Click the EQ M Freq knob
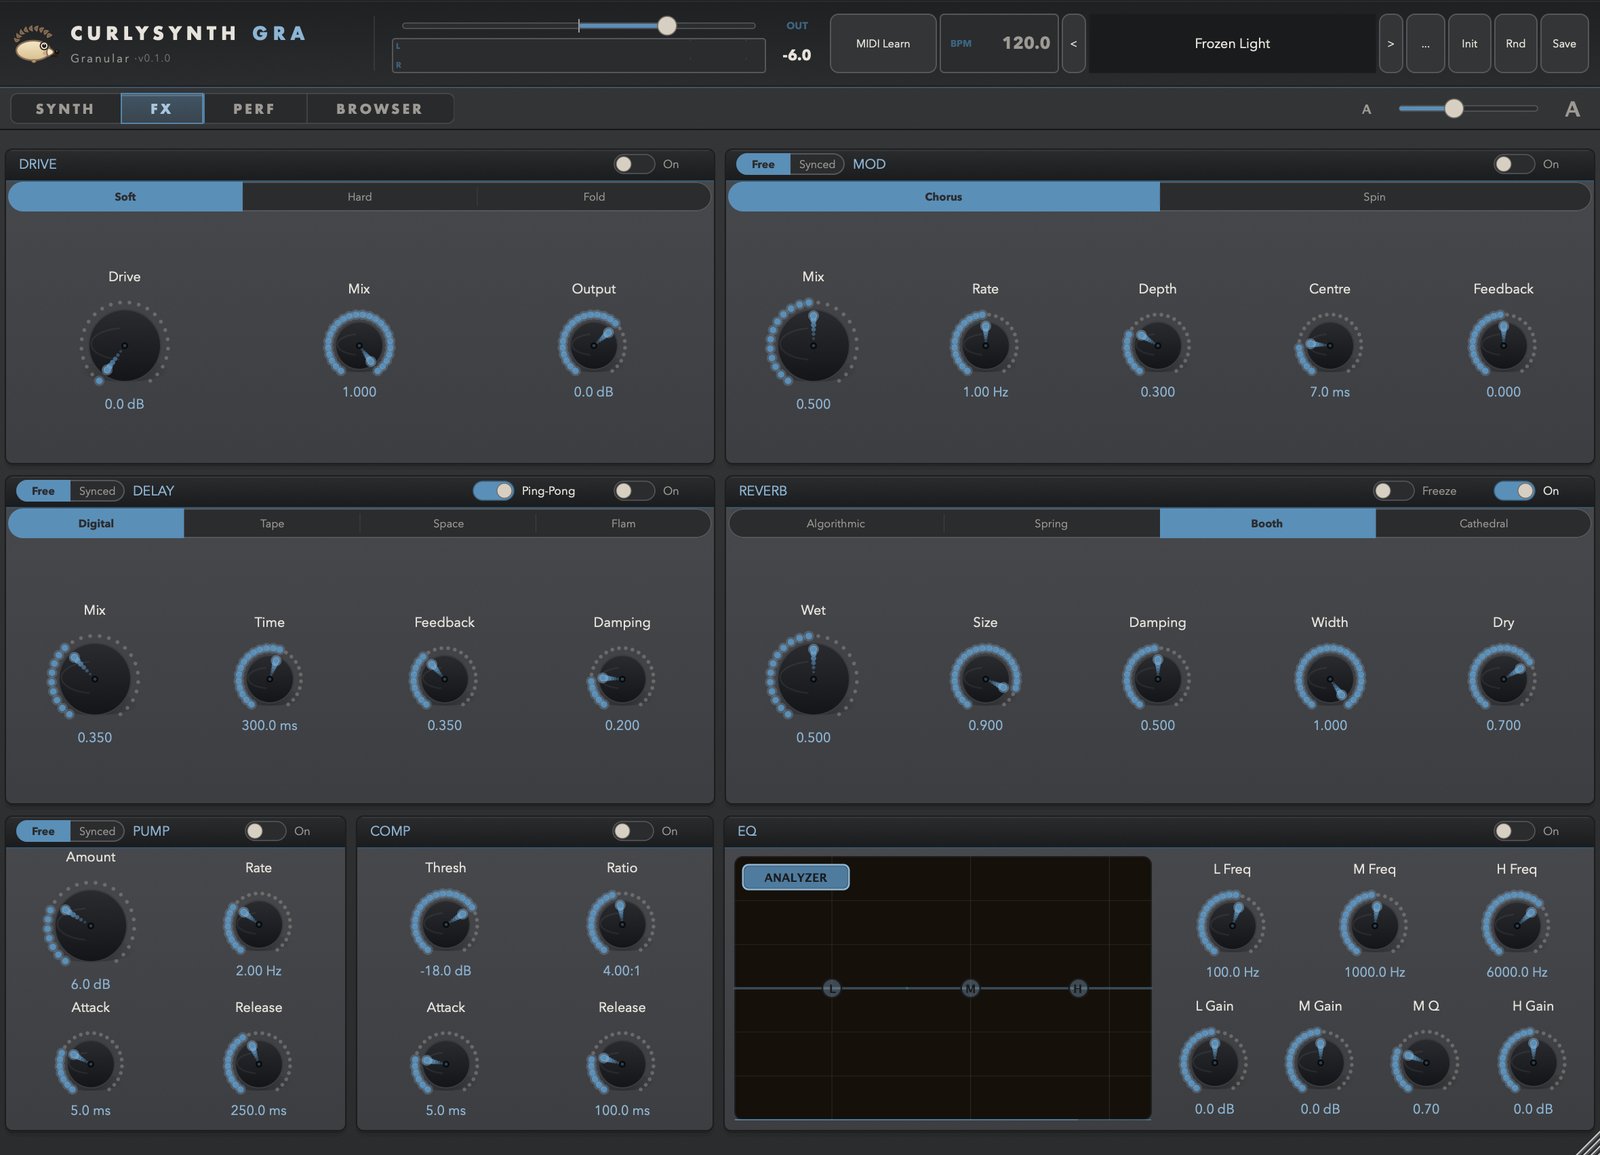Image resolution: width=1600 pixels, height=1155 pixels. (1374, 925)
